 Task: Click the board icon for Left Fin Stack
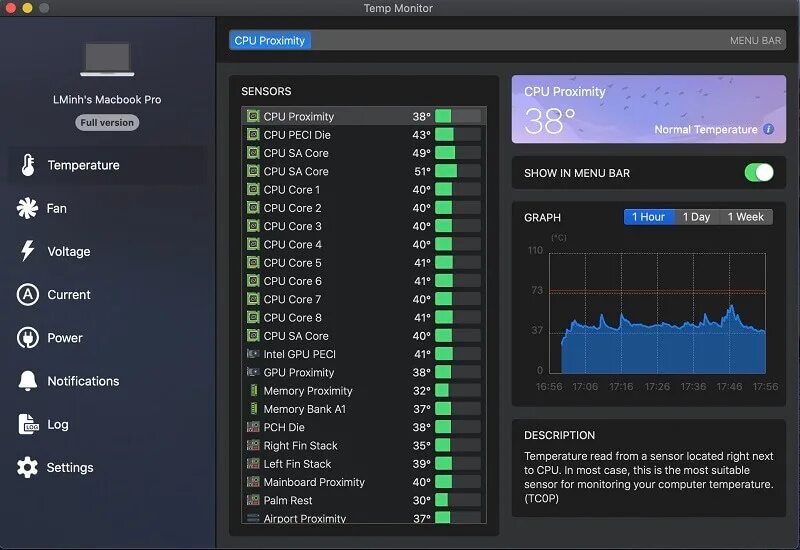[253, 463]
